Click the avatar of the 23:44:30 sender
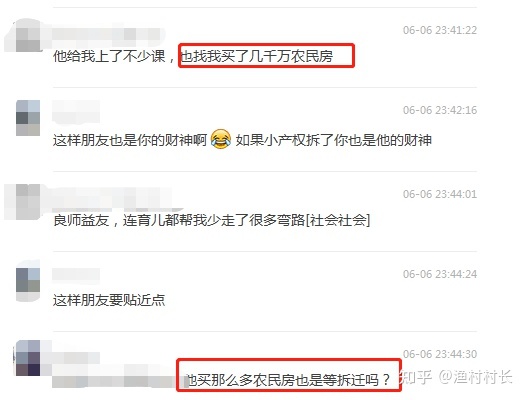This screenshot has width=526, height=400. click(x=28, y=358)
